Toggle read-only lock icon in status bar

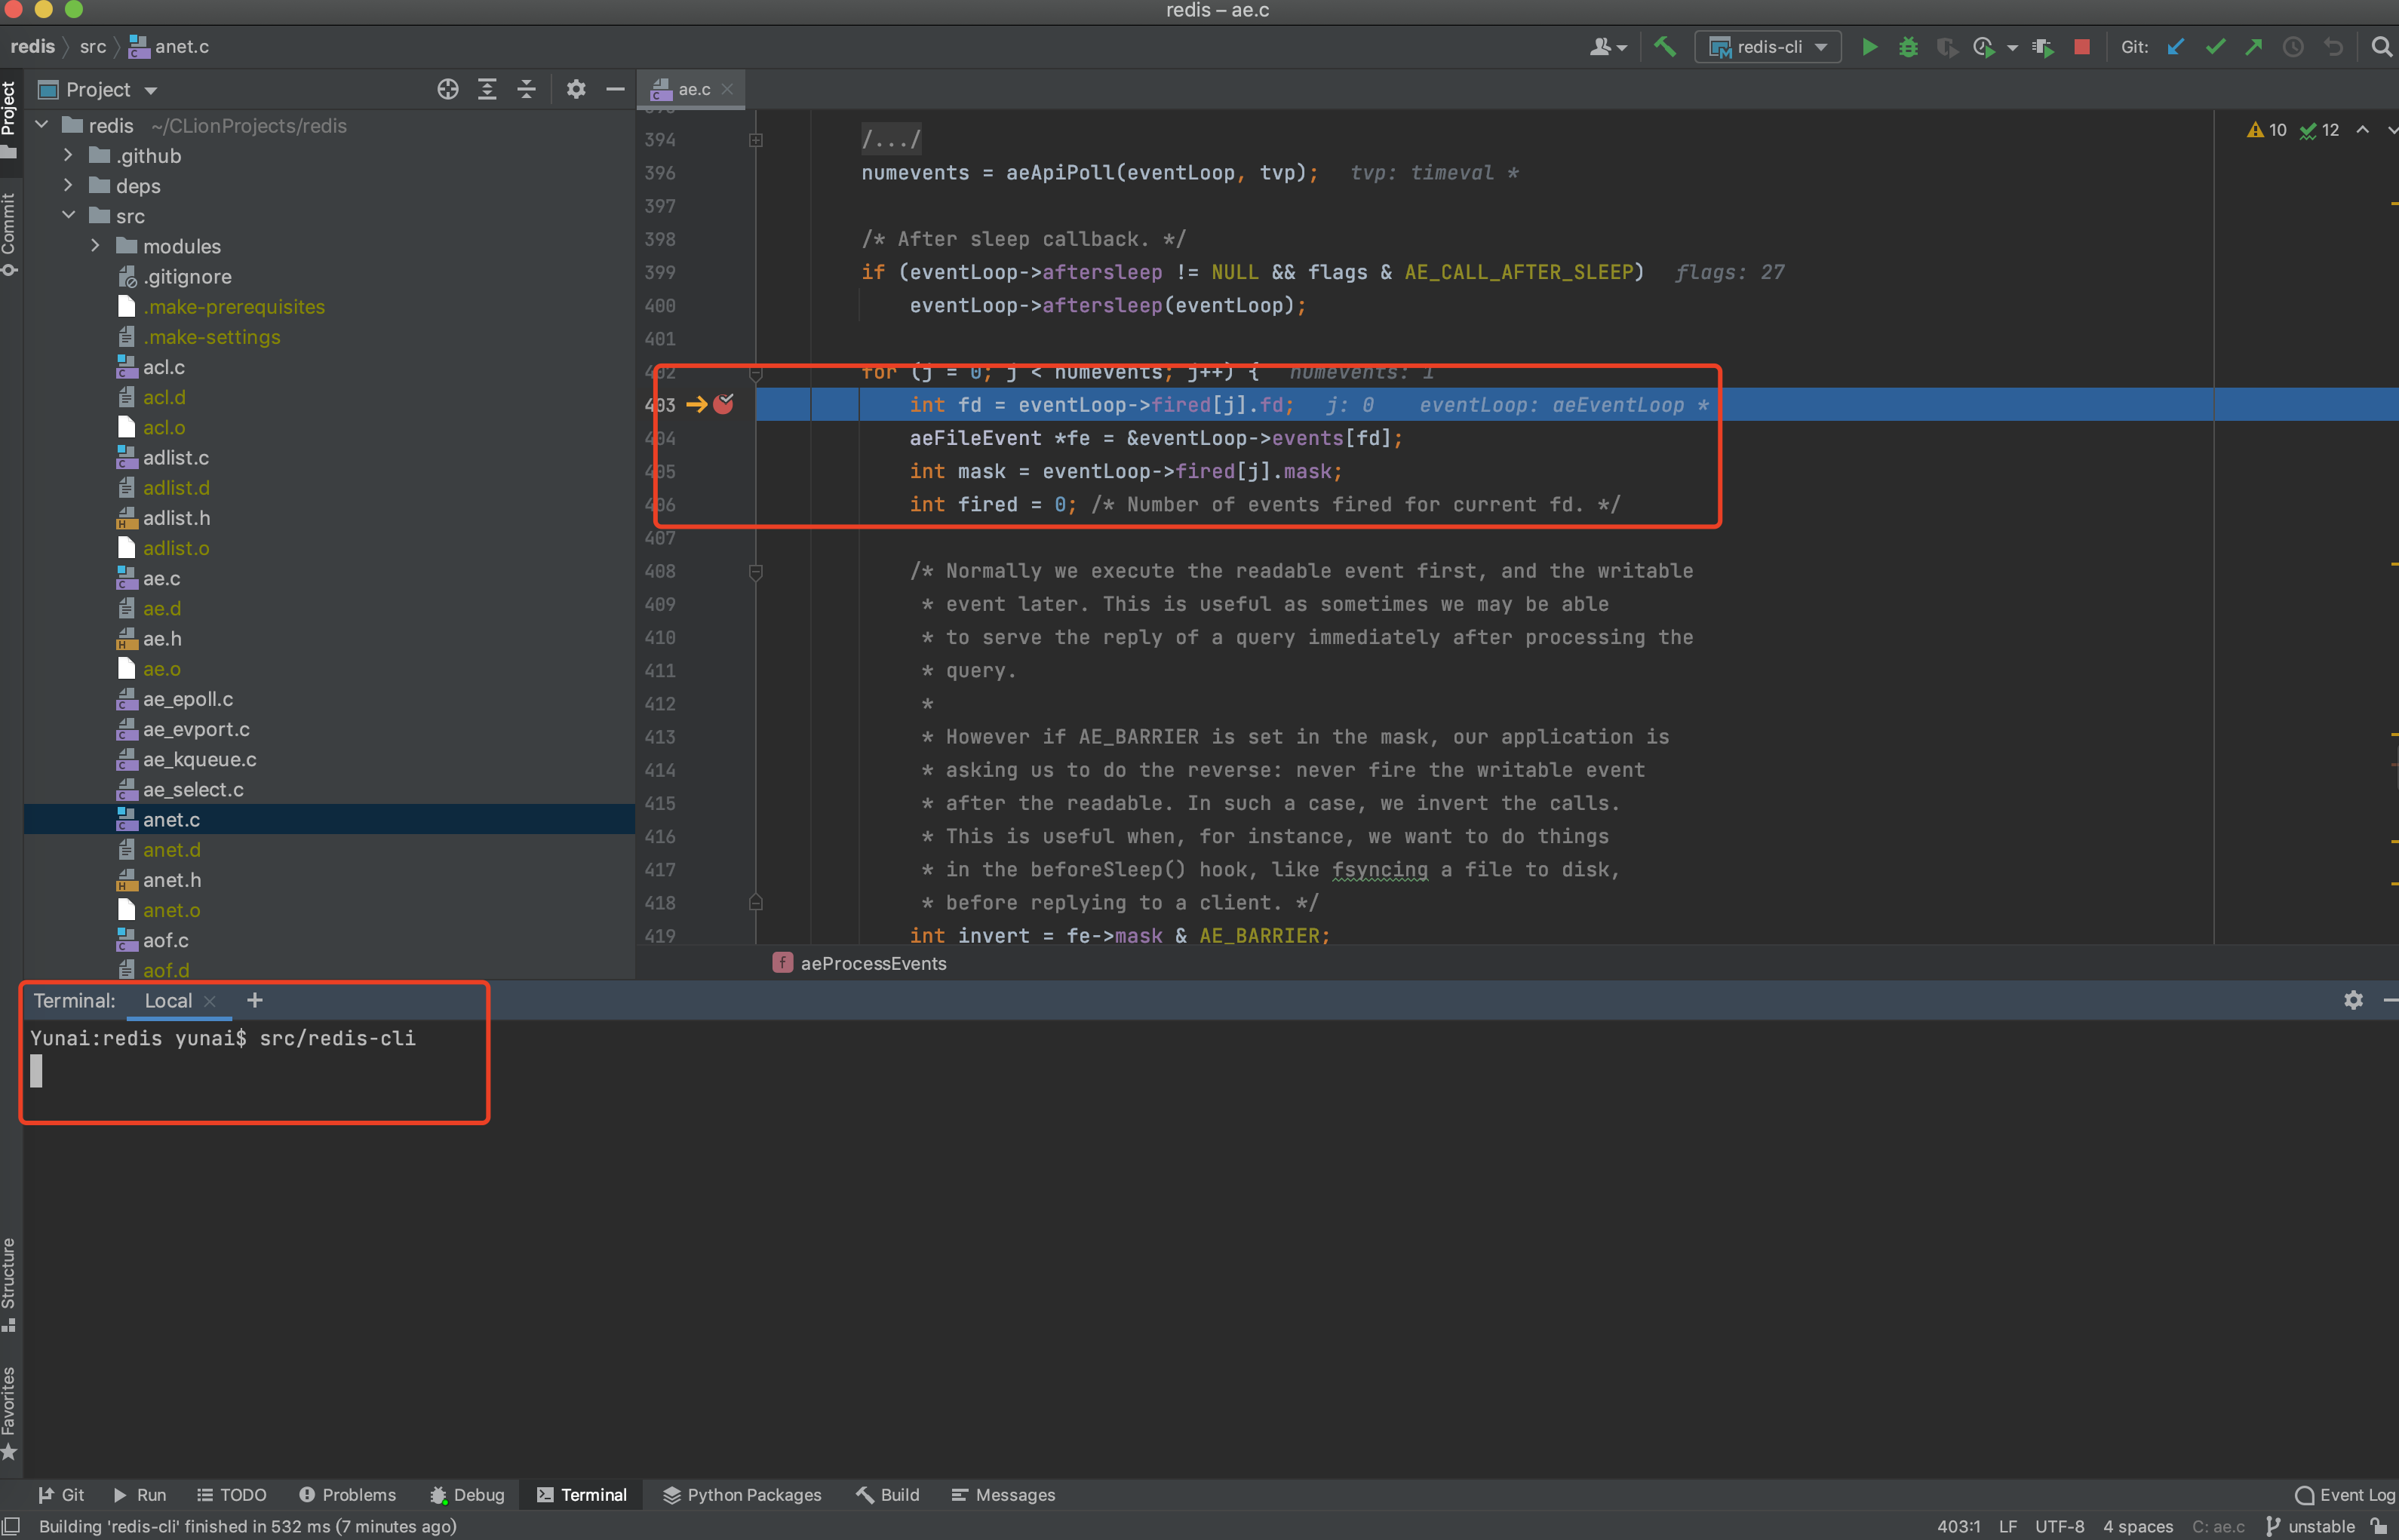[2379, 1526]
